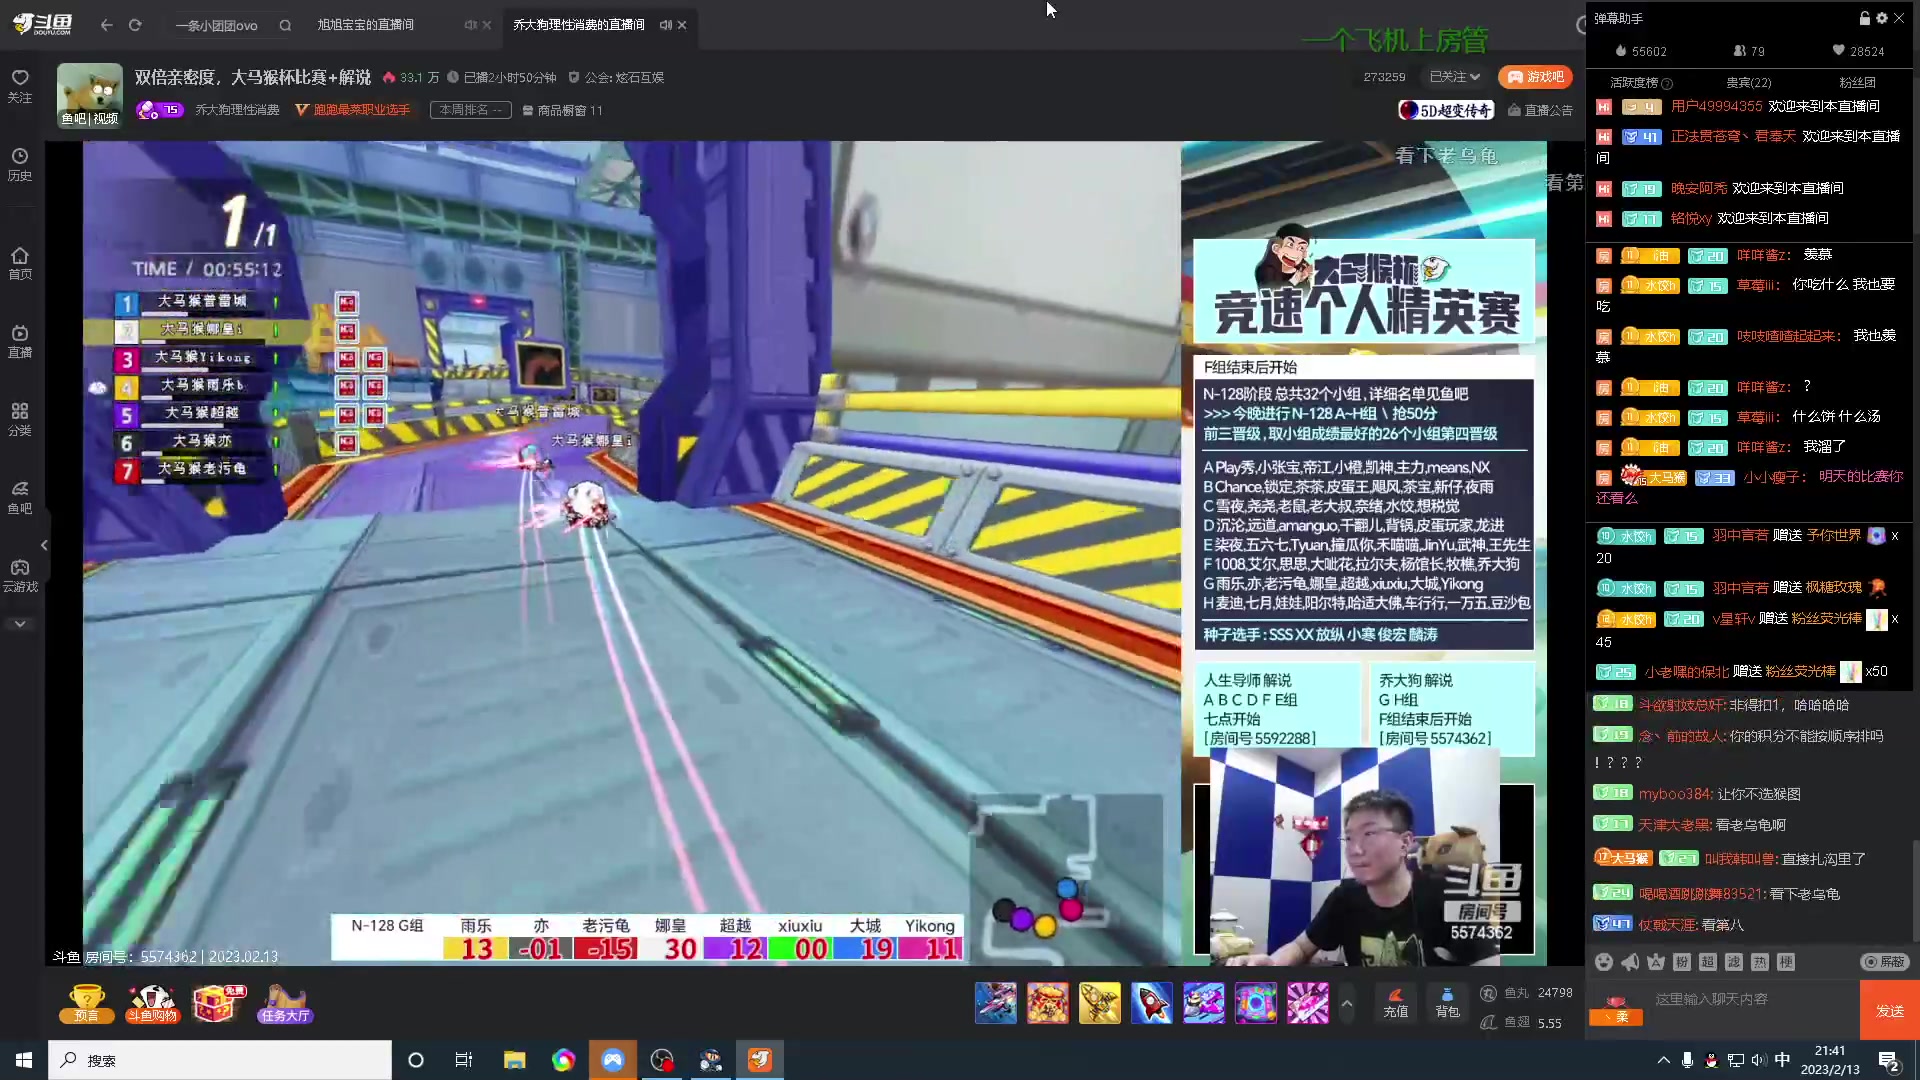The height and width of the screenshot is (1080, 1920).
Task: Collapse the left sidebar with the arrow
Action: 44,545
